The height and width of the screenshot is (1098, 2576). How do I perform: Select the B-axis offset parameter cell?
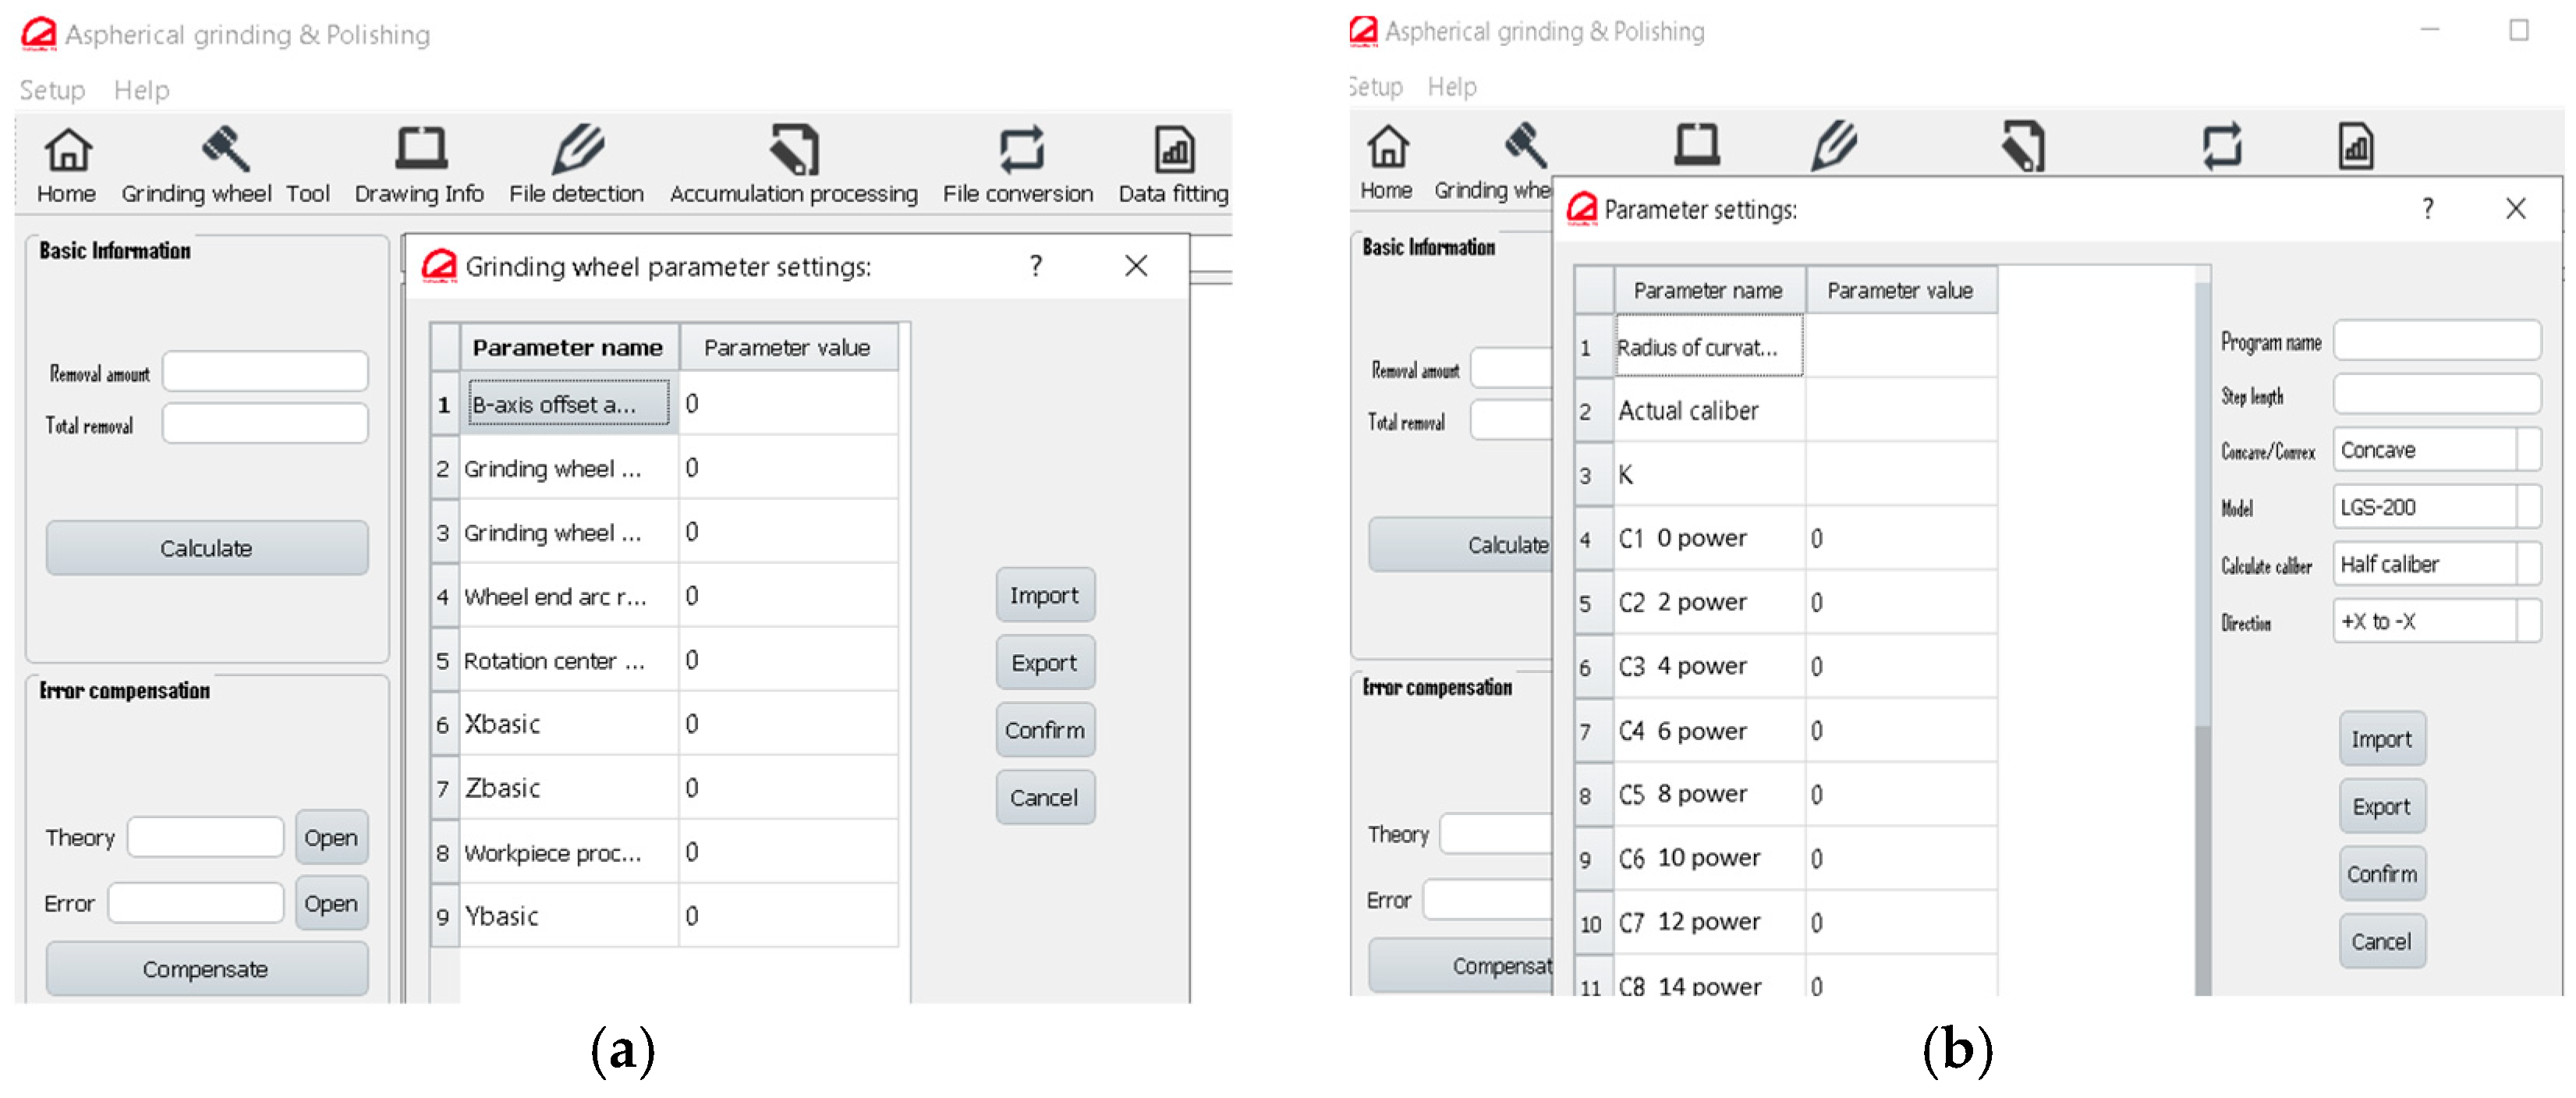click(x=568, y=405)
